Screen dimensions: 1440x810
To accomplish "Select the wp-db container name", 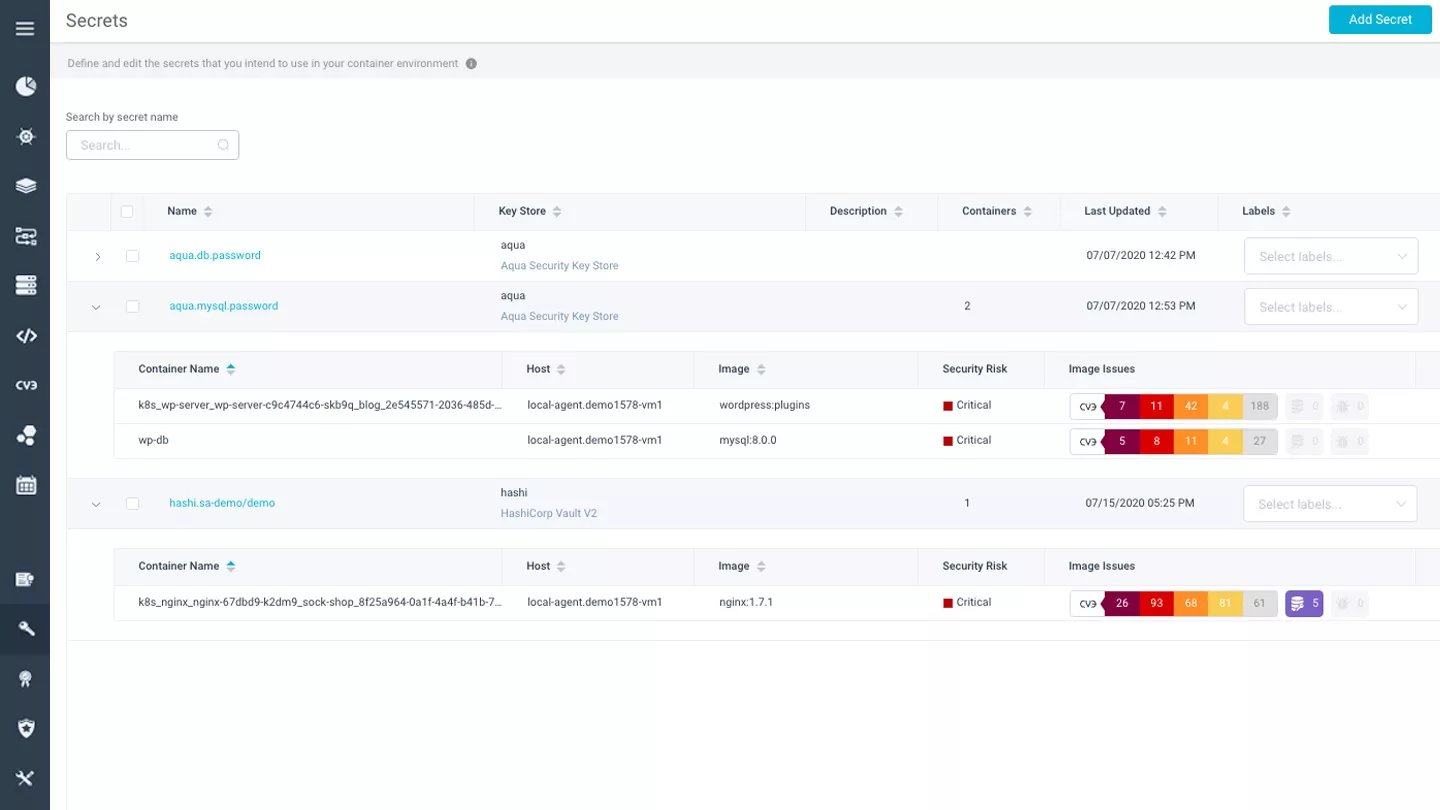I will click(153, 441).
